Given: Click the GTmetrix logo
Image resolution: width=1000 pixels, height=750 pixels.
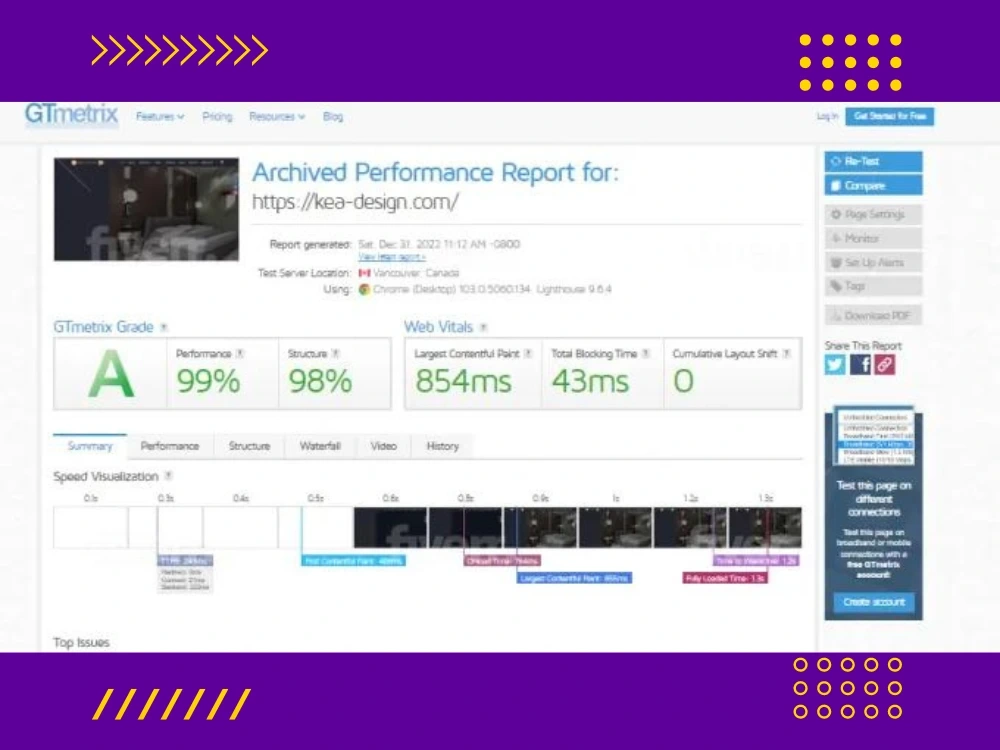Looking at the screenshot, I should coord(71,115).
